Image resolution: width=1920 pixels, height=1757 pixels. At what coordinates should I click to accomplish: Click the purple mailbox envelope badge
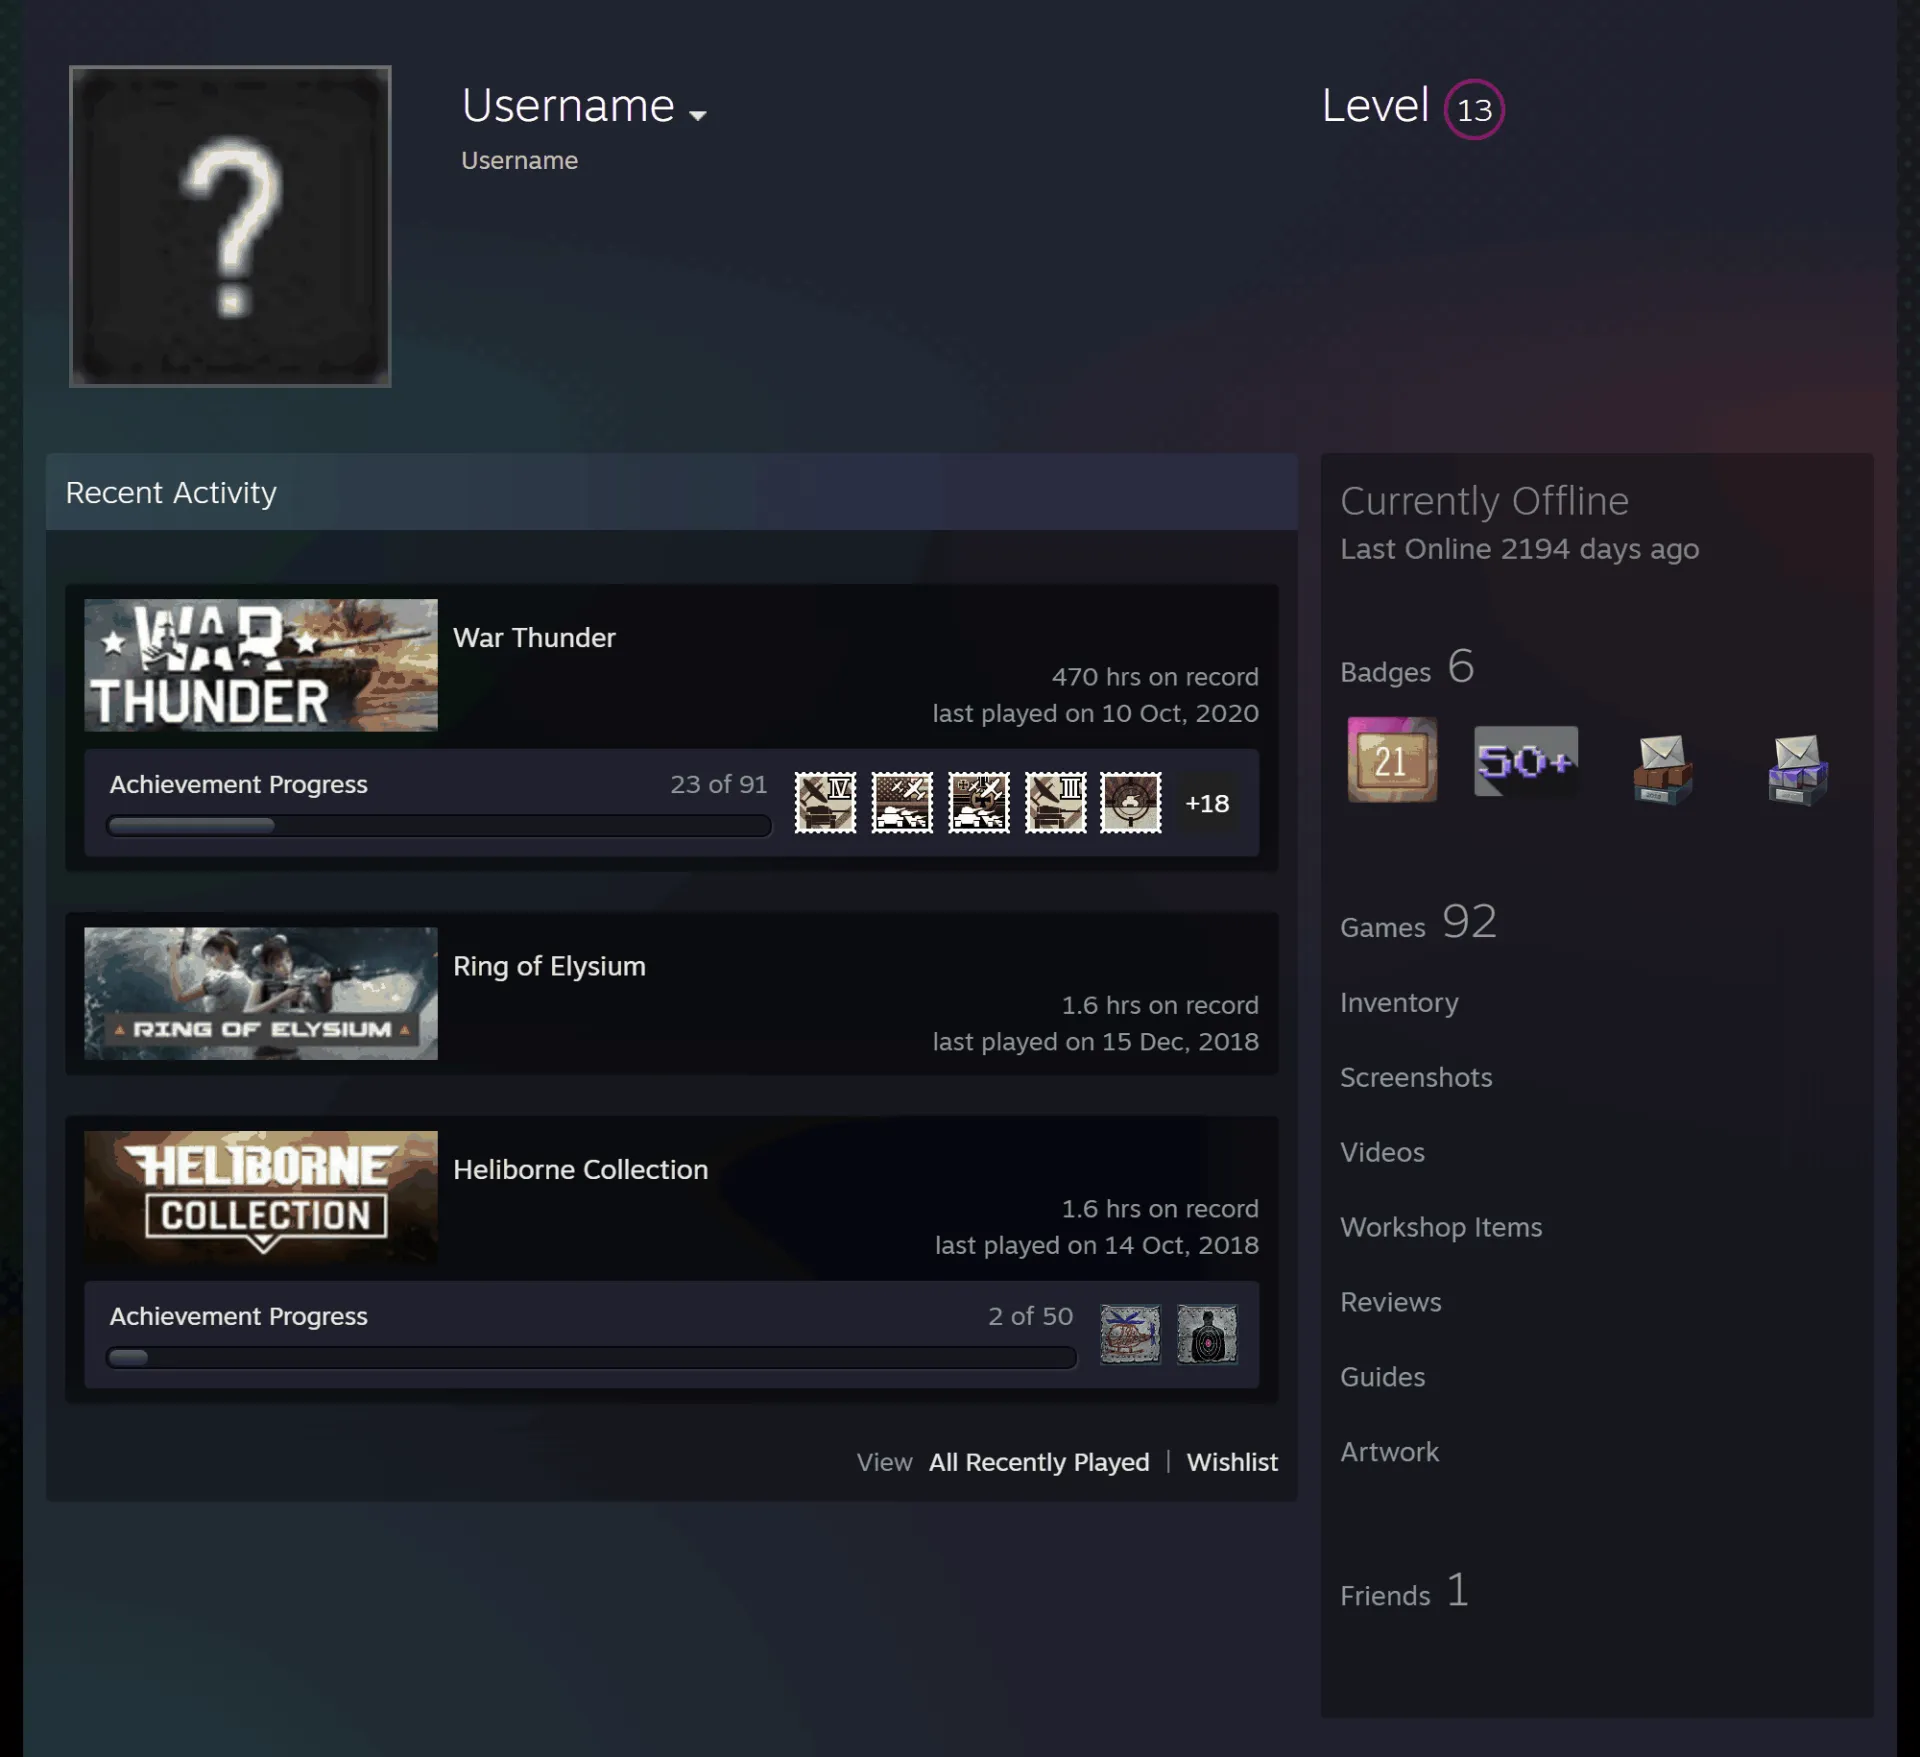[x=1797, y=769]
